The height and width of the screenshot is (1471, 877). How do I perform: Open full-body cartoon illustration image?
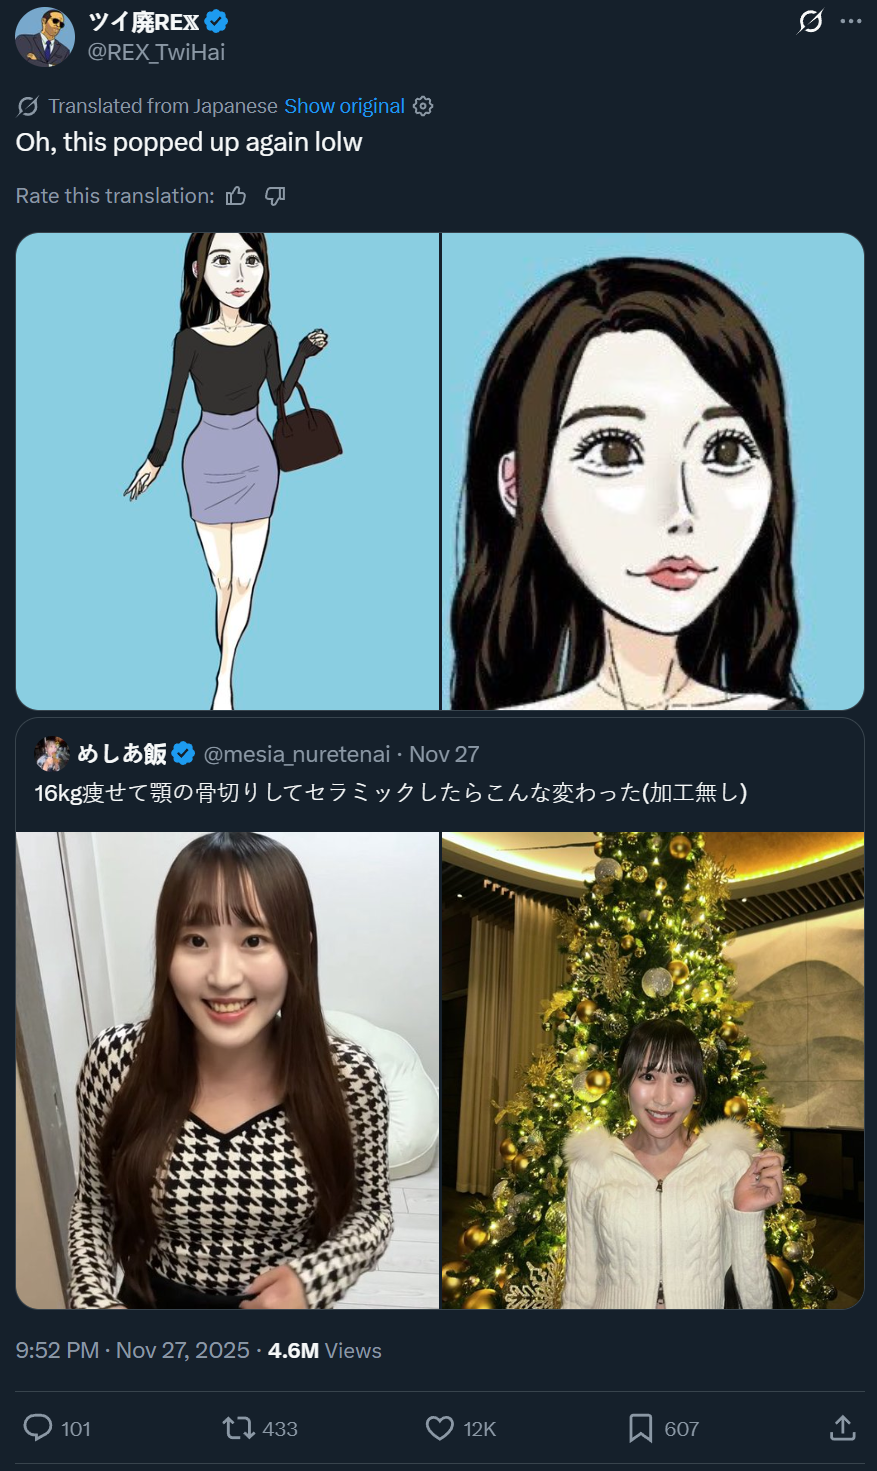click(x=227, y=471)
